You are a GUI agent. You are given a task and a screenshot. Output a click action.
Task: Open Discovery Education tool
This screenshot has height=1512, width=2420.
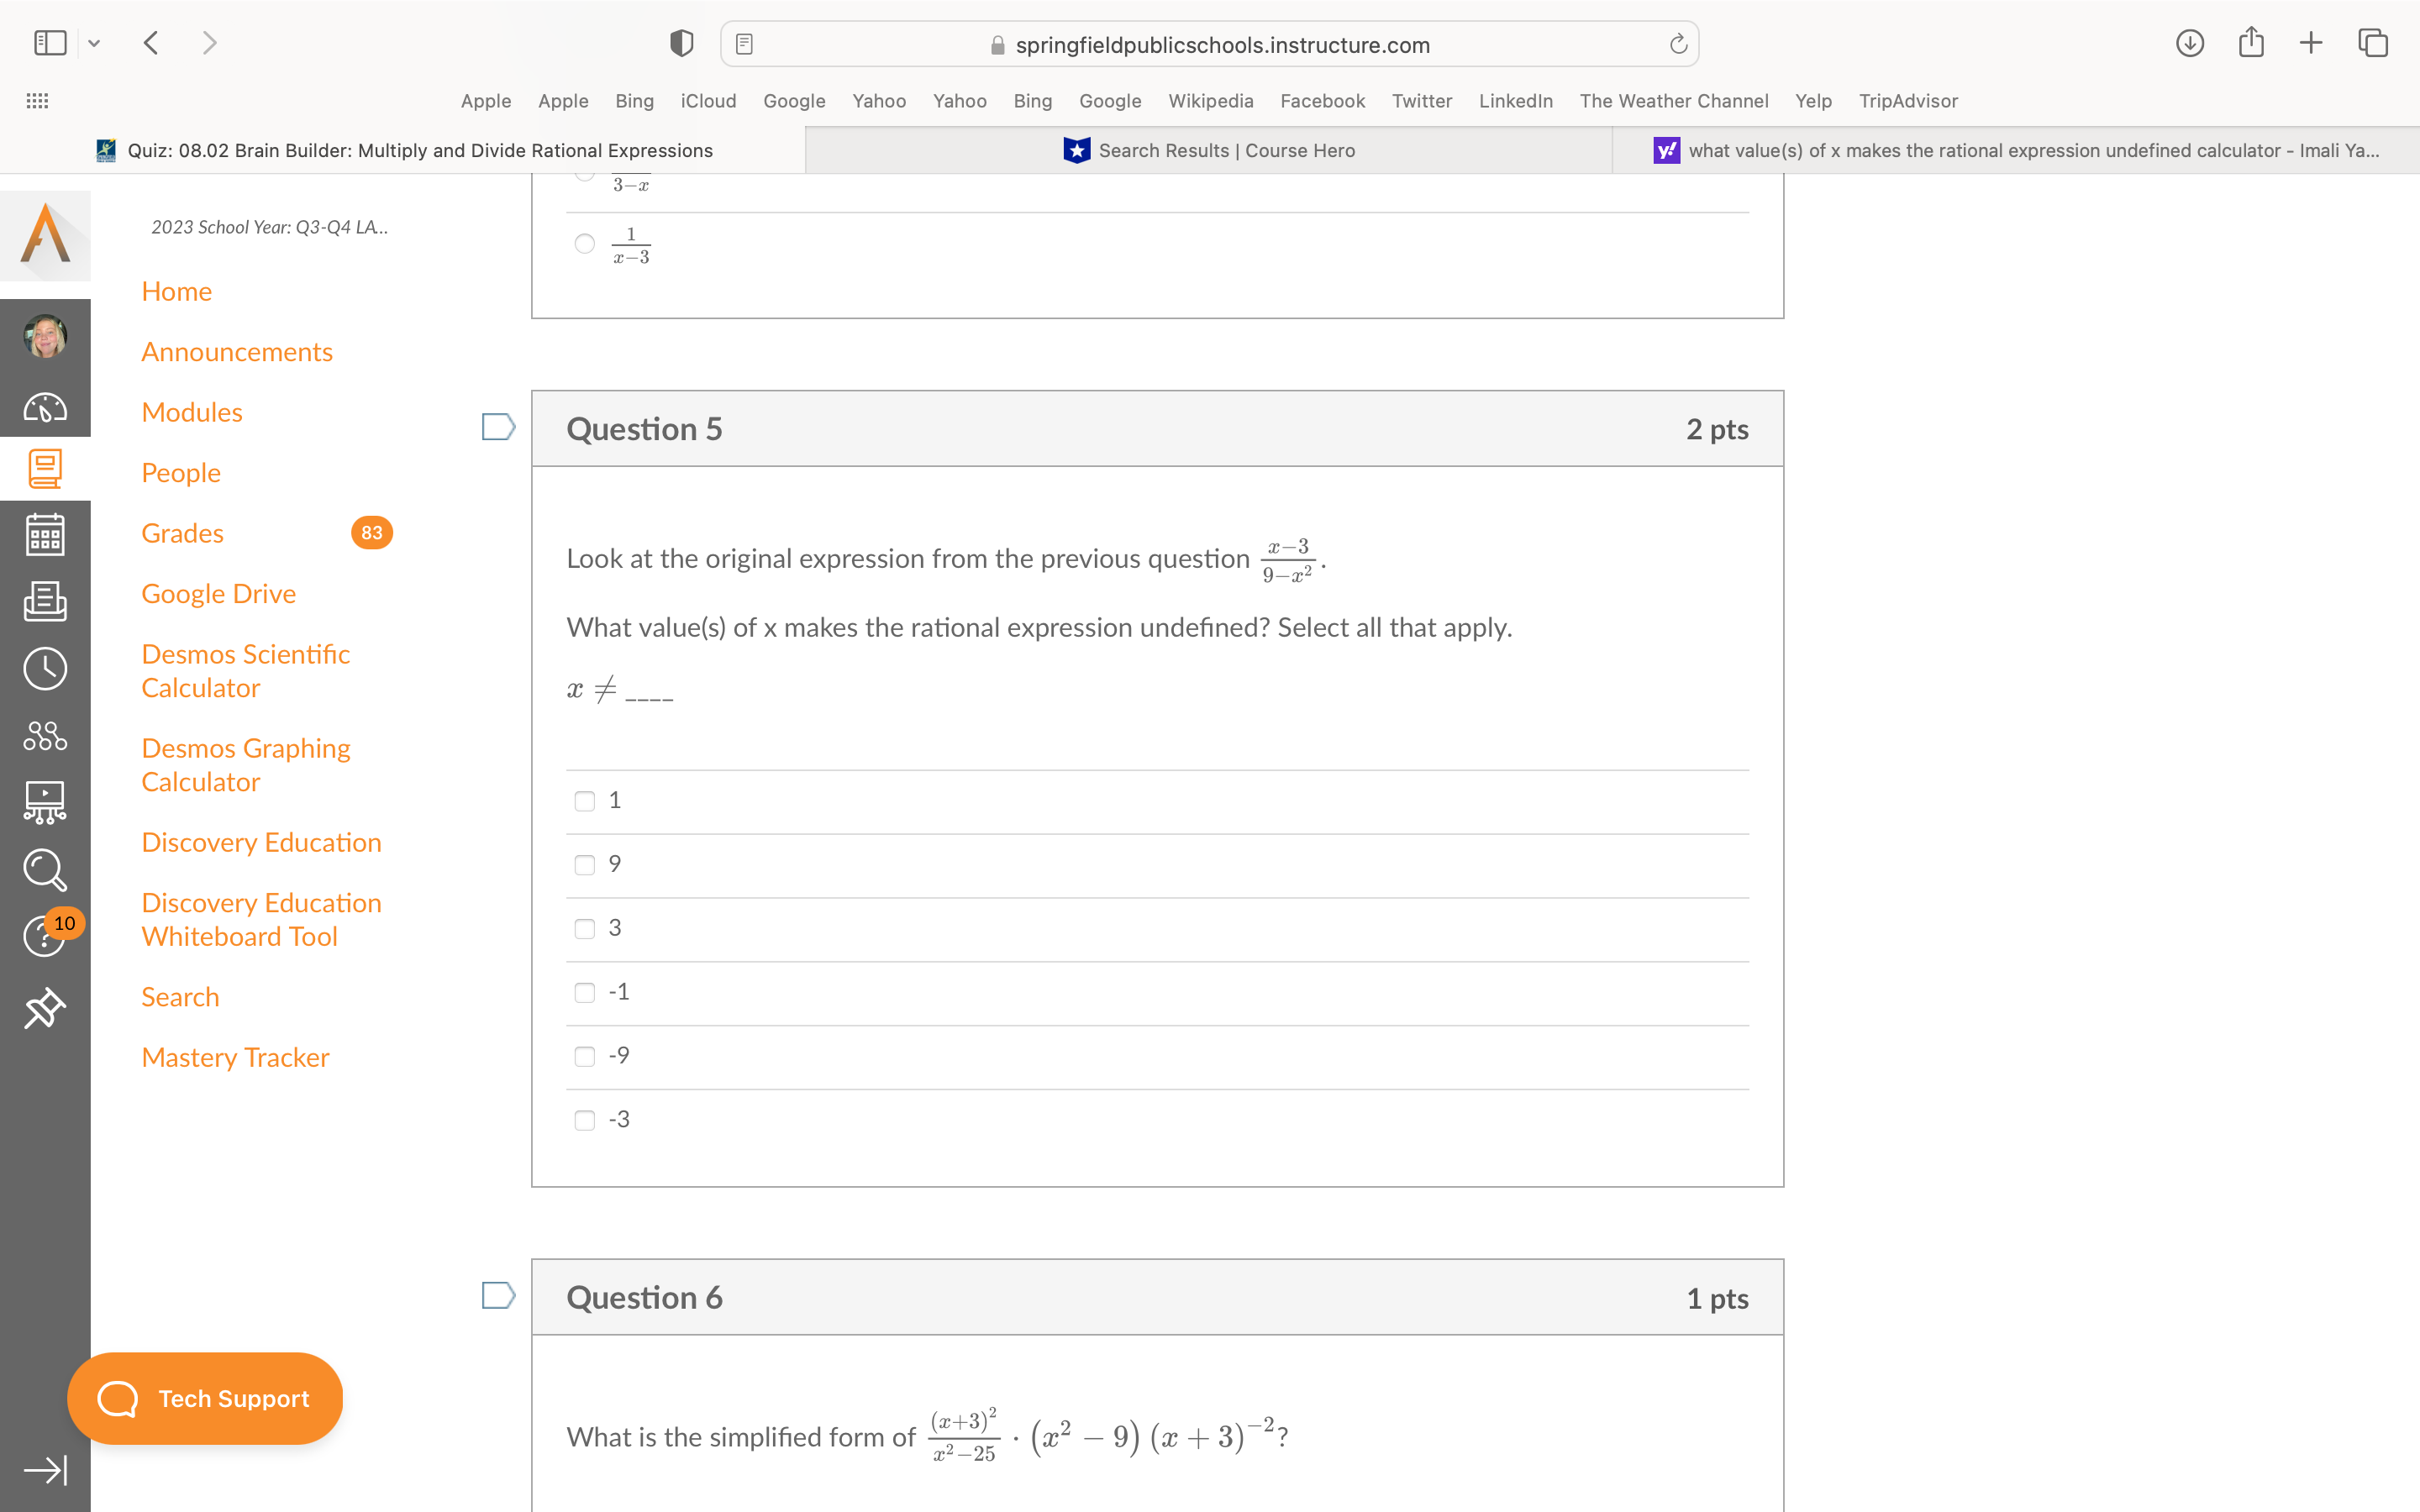(260, 842)
